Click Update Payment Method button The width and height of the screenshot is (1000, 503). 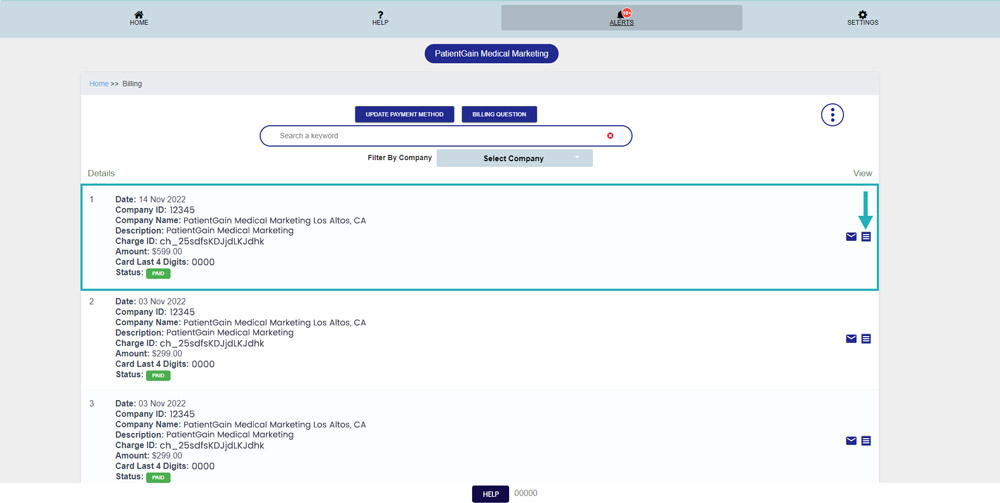click(x=404, y=114)
